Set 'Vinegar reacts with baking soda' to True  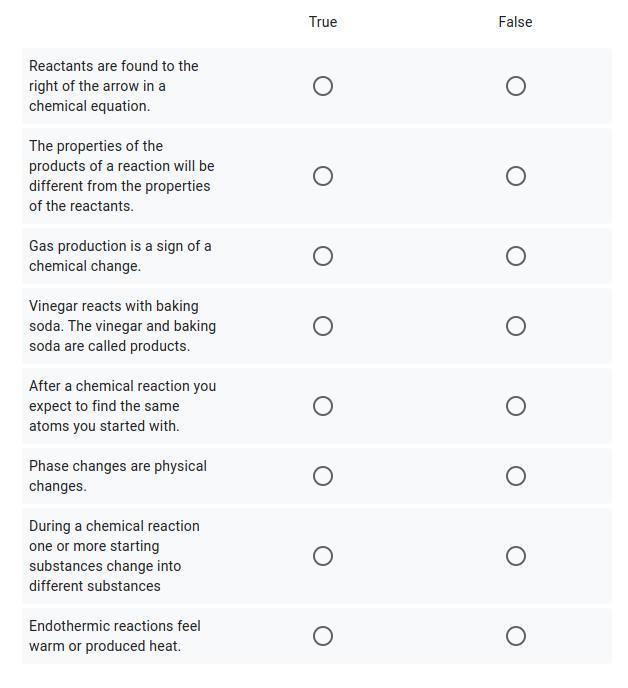coord(323,326)
